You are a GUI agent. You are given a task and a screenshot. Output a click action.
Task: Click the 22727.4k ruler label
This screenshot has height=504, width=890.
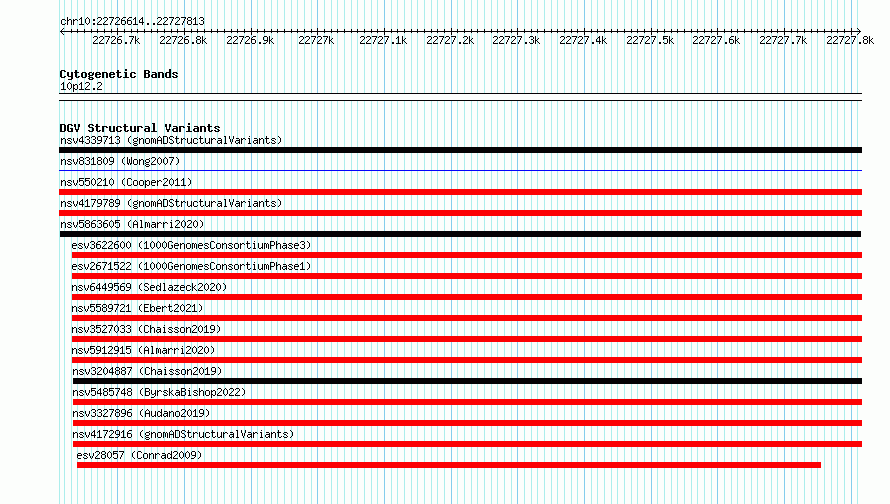583,40
